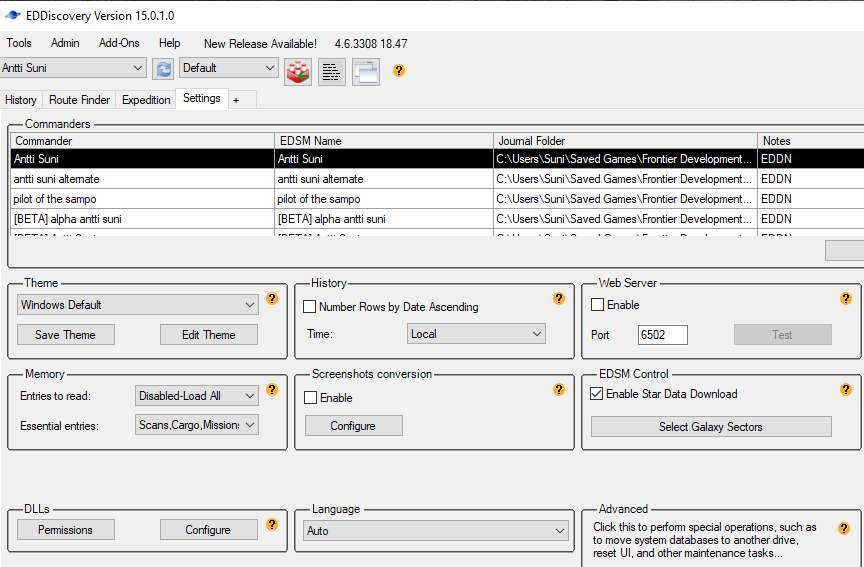Add a new tab with plus button
The width and height of the screenshot is (864, 567).
coord(236,100)
